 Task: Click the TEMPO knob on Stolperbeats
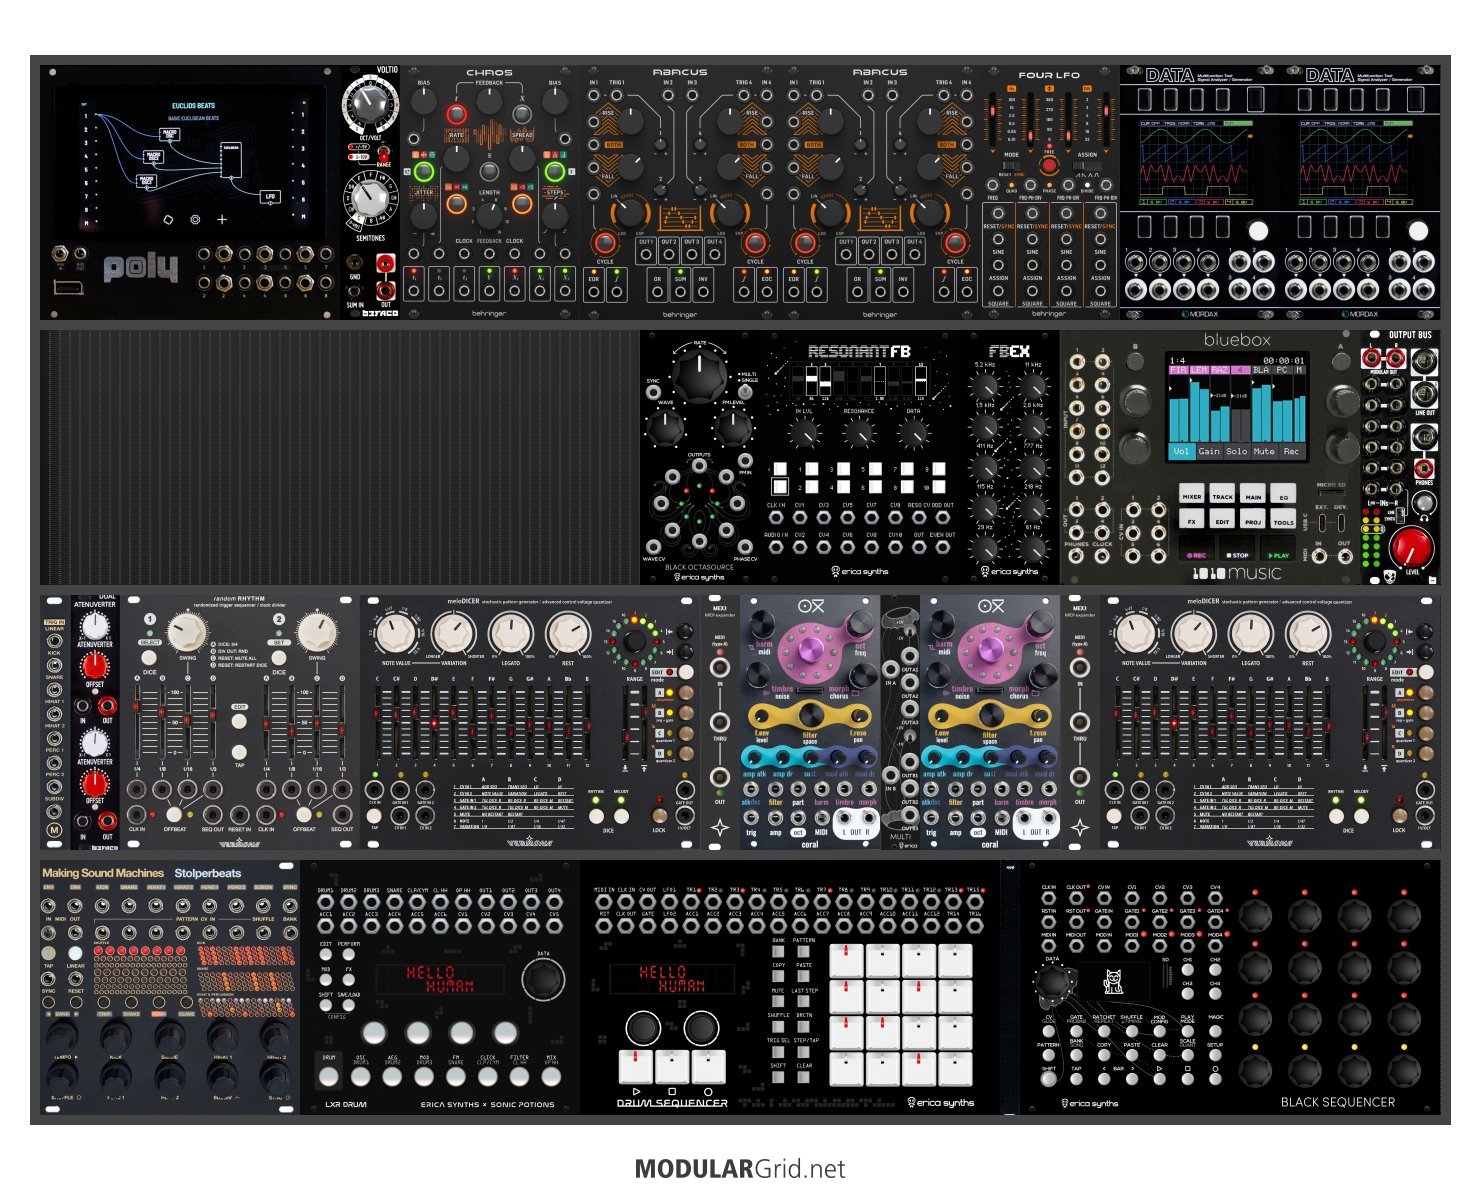pos(62,1036)
